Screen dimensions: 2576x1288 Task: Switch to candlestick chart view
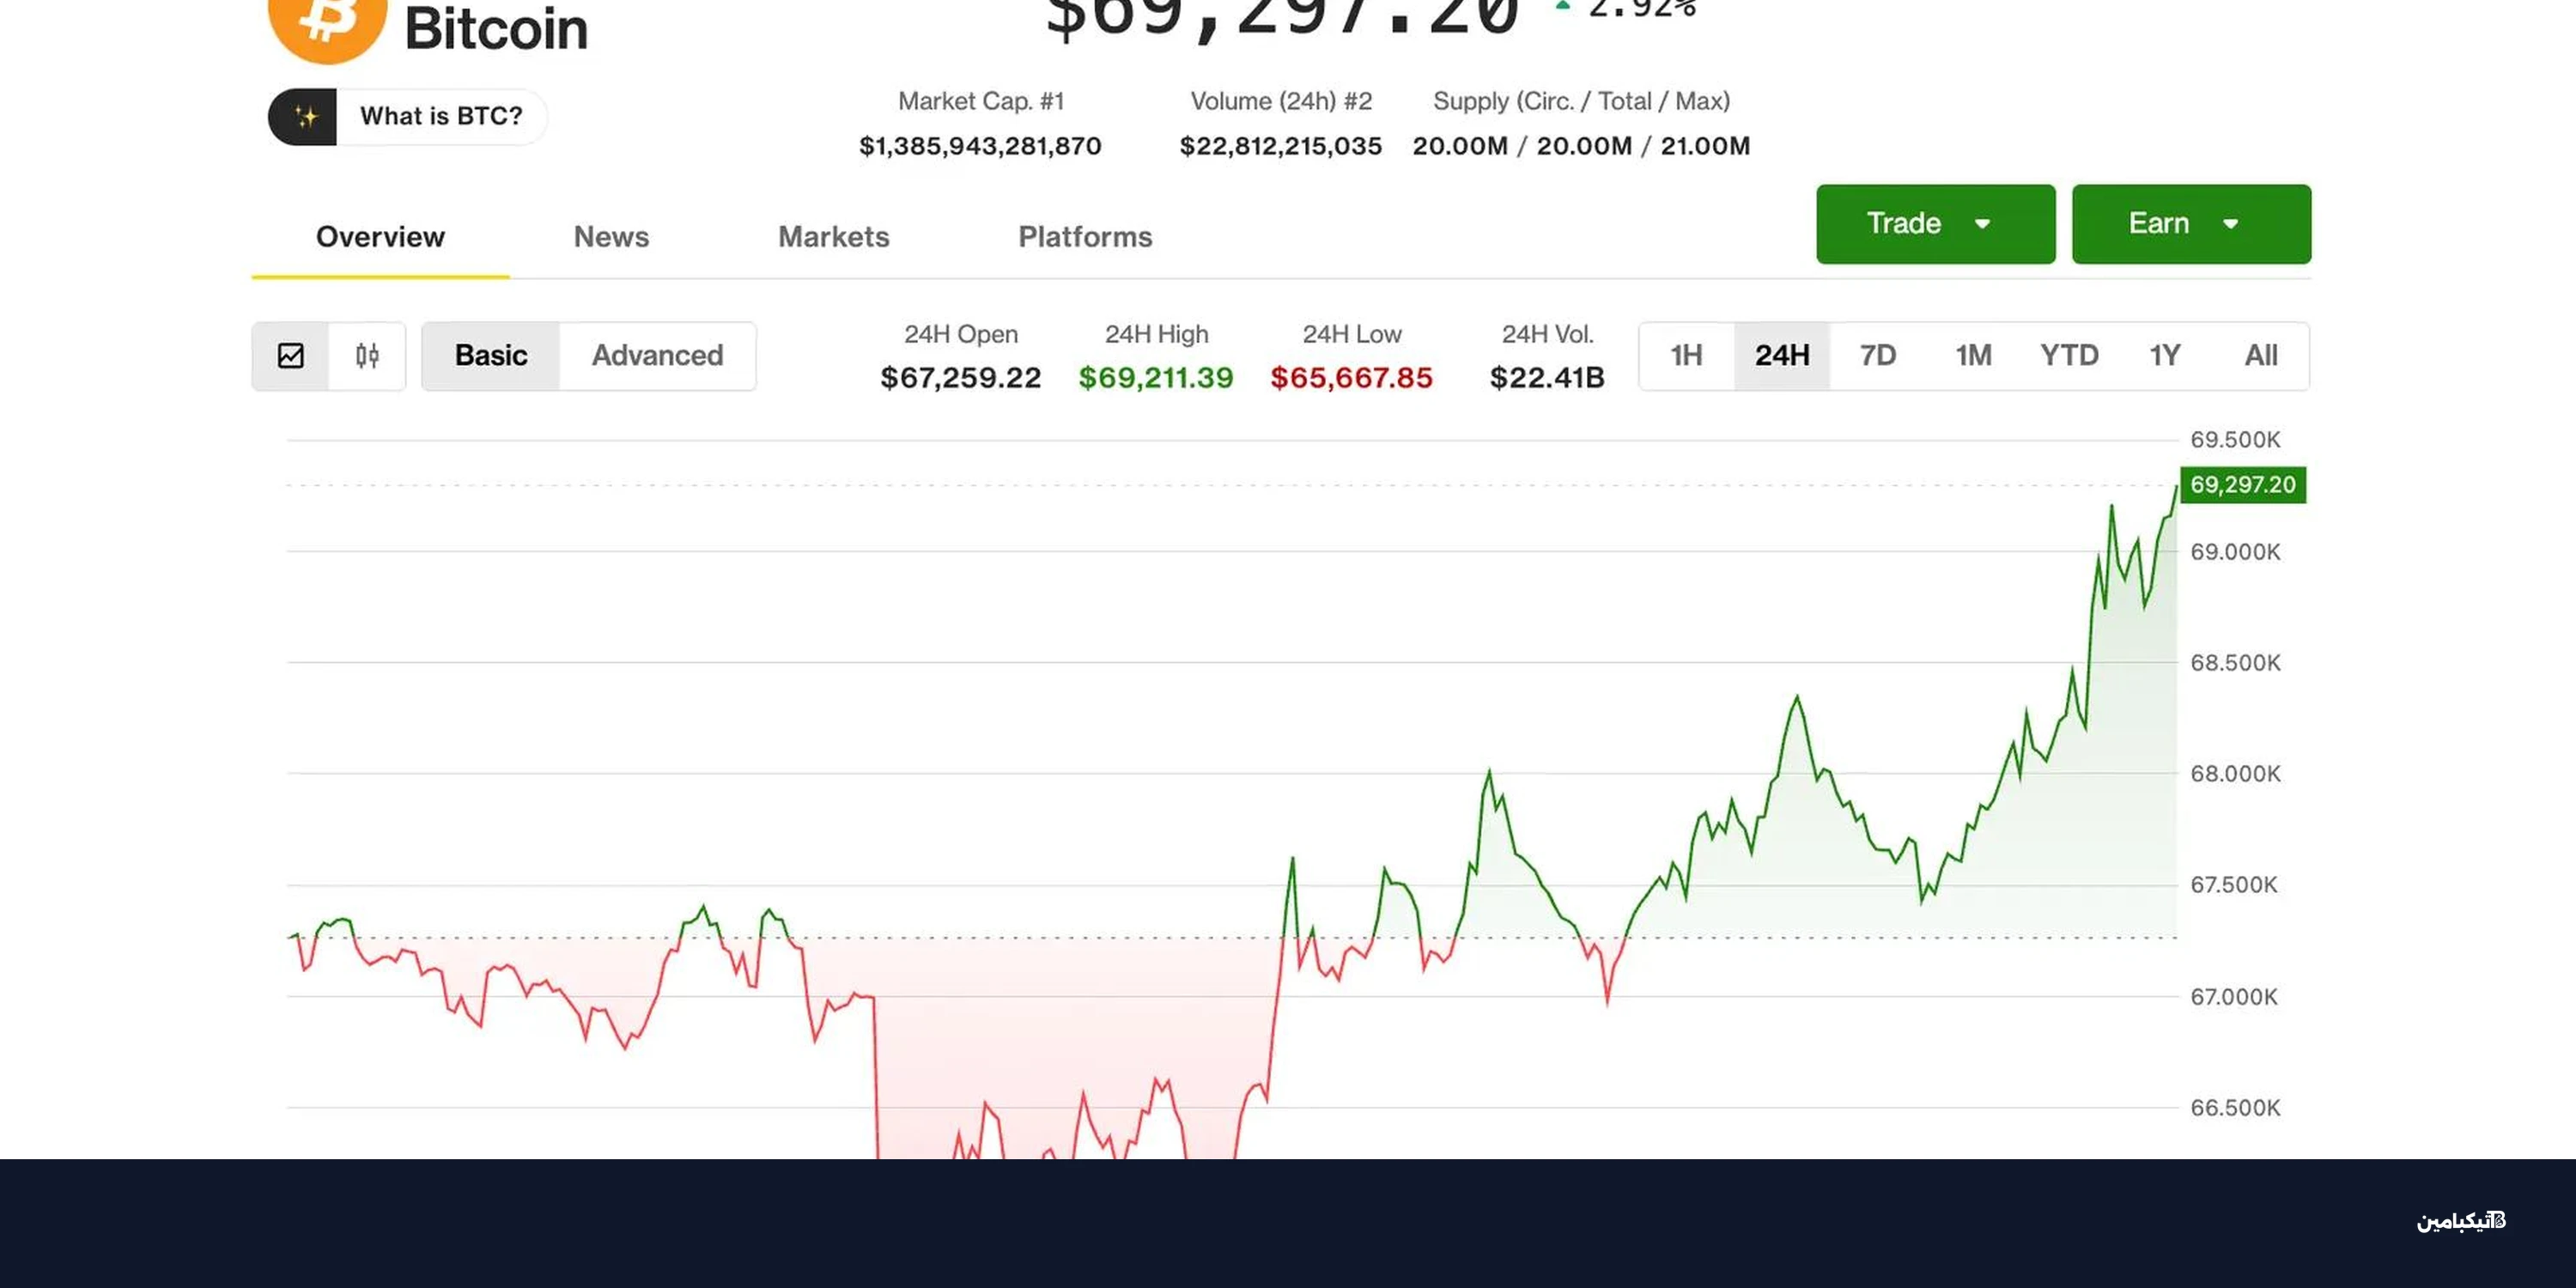[366, 356]
